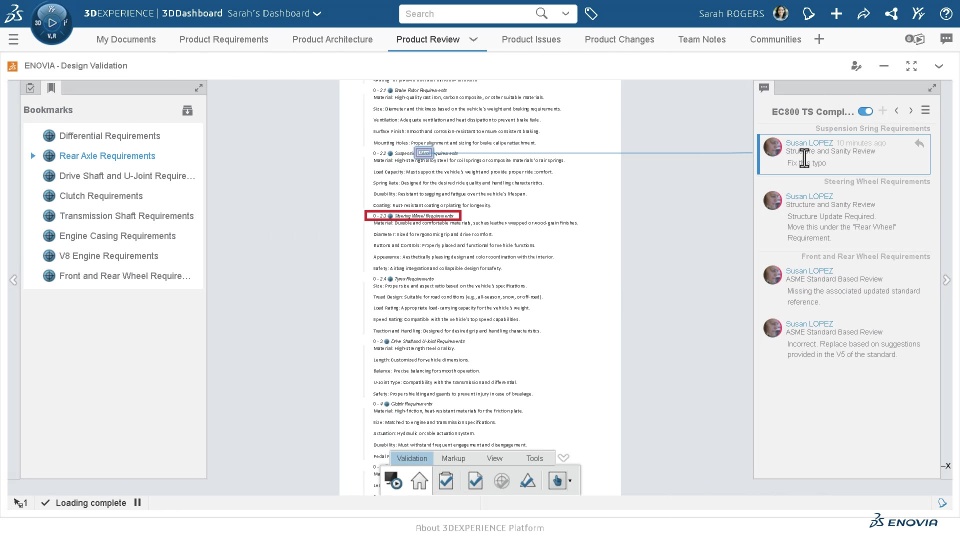Click the plus icon in the top bar
This screenshot has height=540, width=960.
[836, 13]
